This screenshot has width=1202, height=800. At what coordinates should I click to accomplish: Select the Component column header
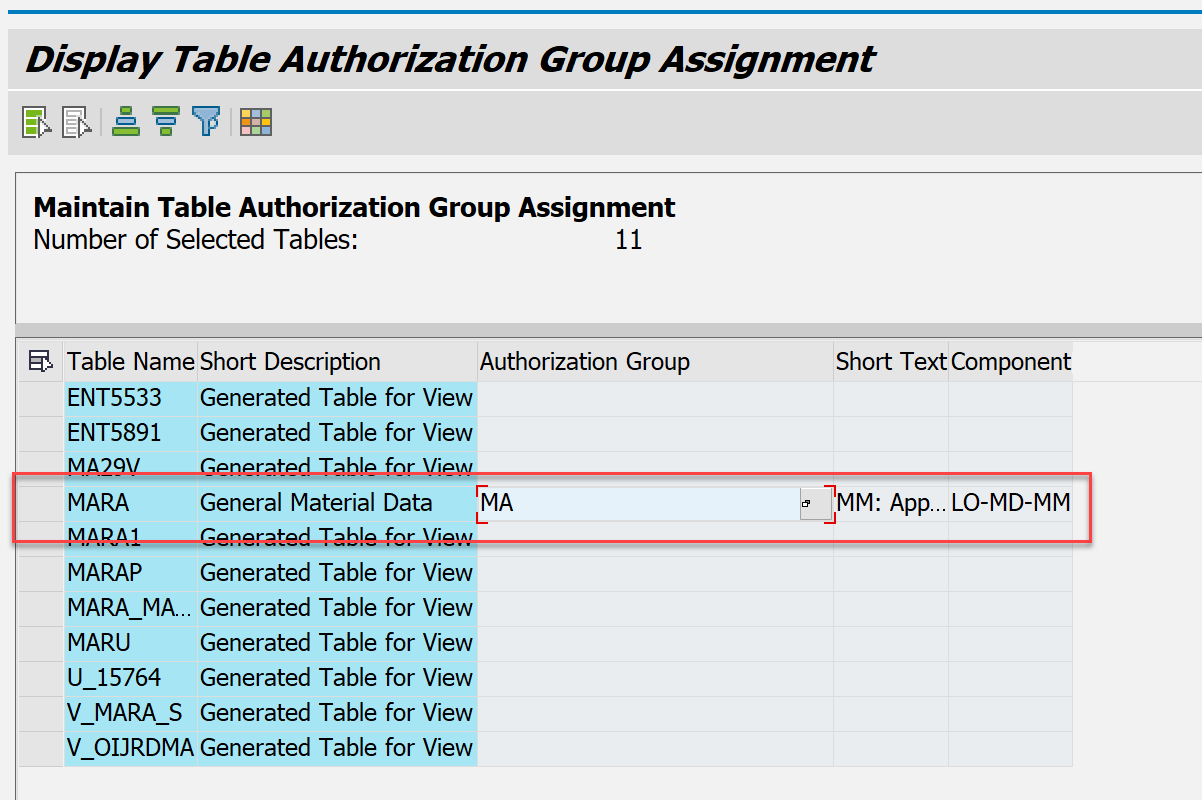(x=1010, y=361)
